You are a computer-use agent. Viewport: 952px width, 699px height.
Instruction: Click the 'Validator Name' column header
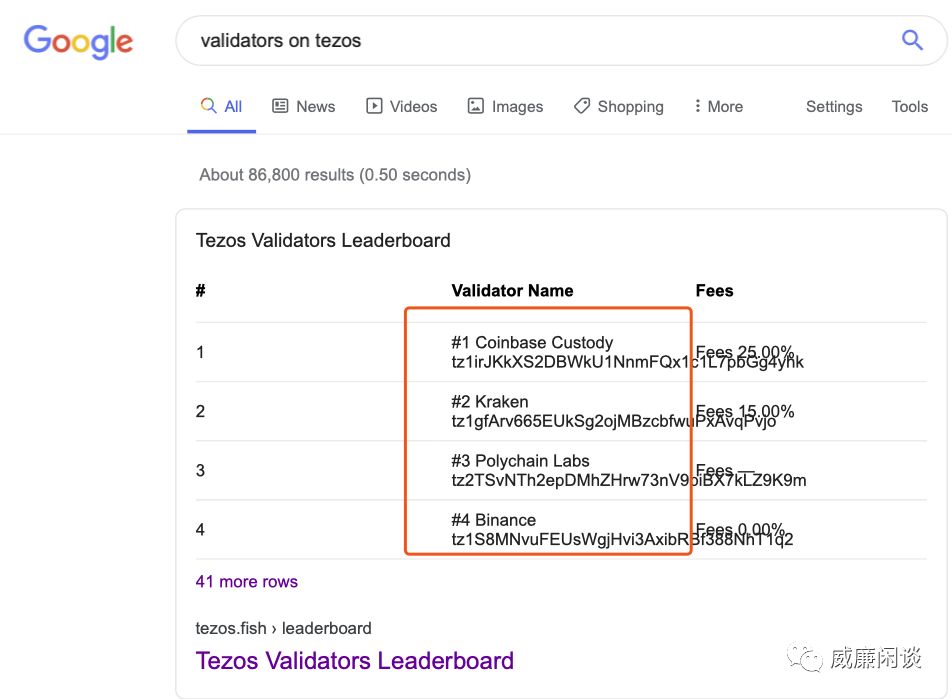pos(512,291)
